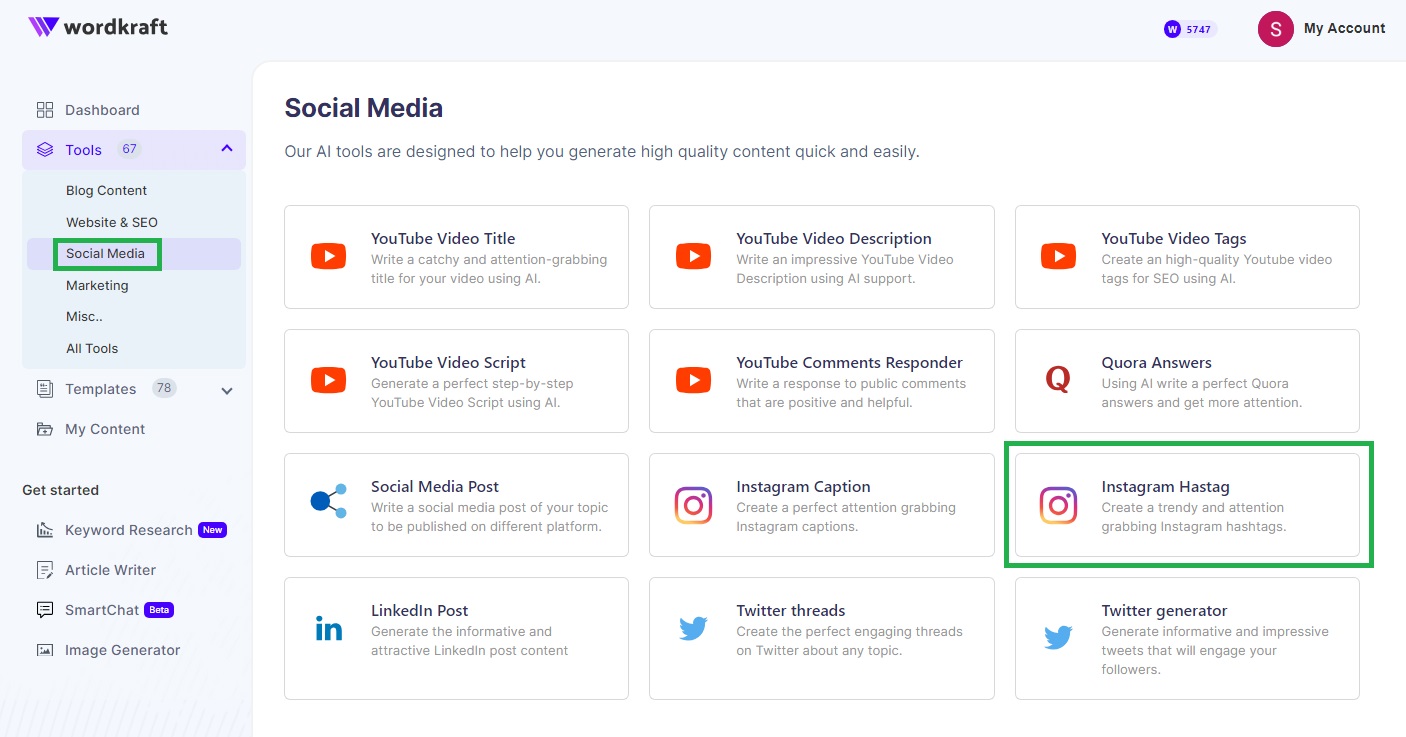Click the Get started section label
This screenshot has height=737, width=1406.
point(60,490)
